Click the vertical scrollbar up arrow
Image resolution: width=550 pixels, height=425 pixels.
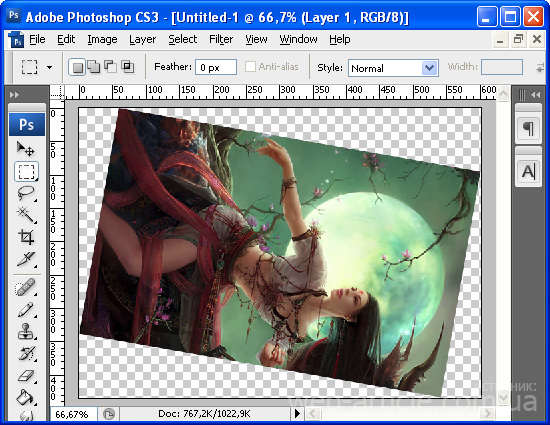[x=503, y=93]
